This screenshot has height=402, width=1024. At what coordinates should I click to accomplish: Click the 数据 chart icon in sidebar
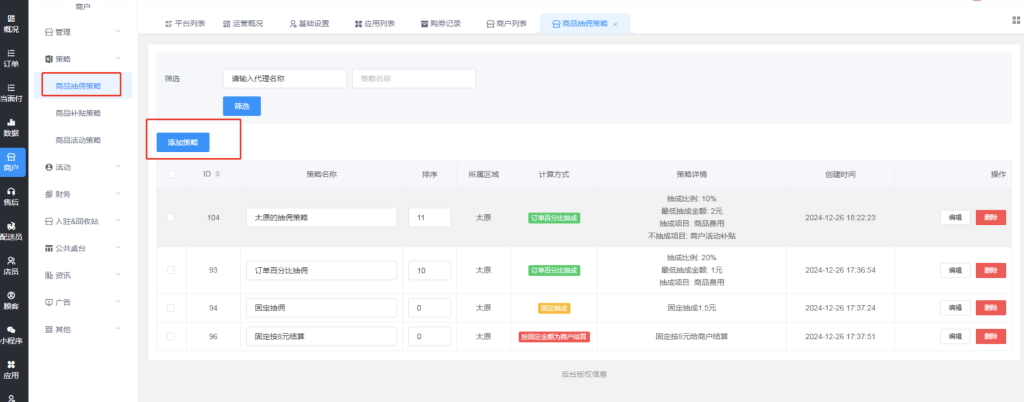point(11,126)
